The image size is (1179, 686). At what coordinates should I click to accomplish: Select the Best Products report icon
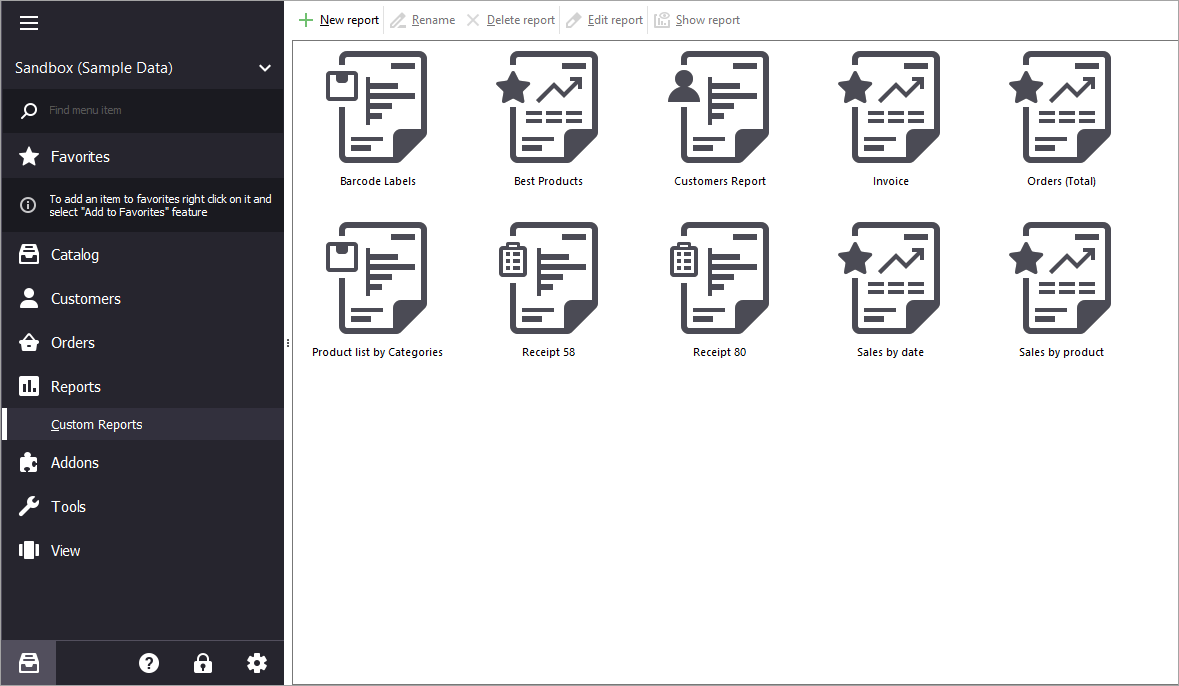point(548,108)
